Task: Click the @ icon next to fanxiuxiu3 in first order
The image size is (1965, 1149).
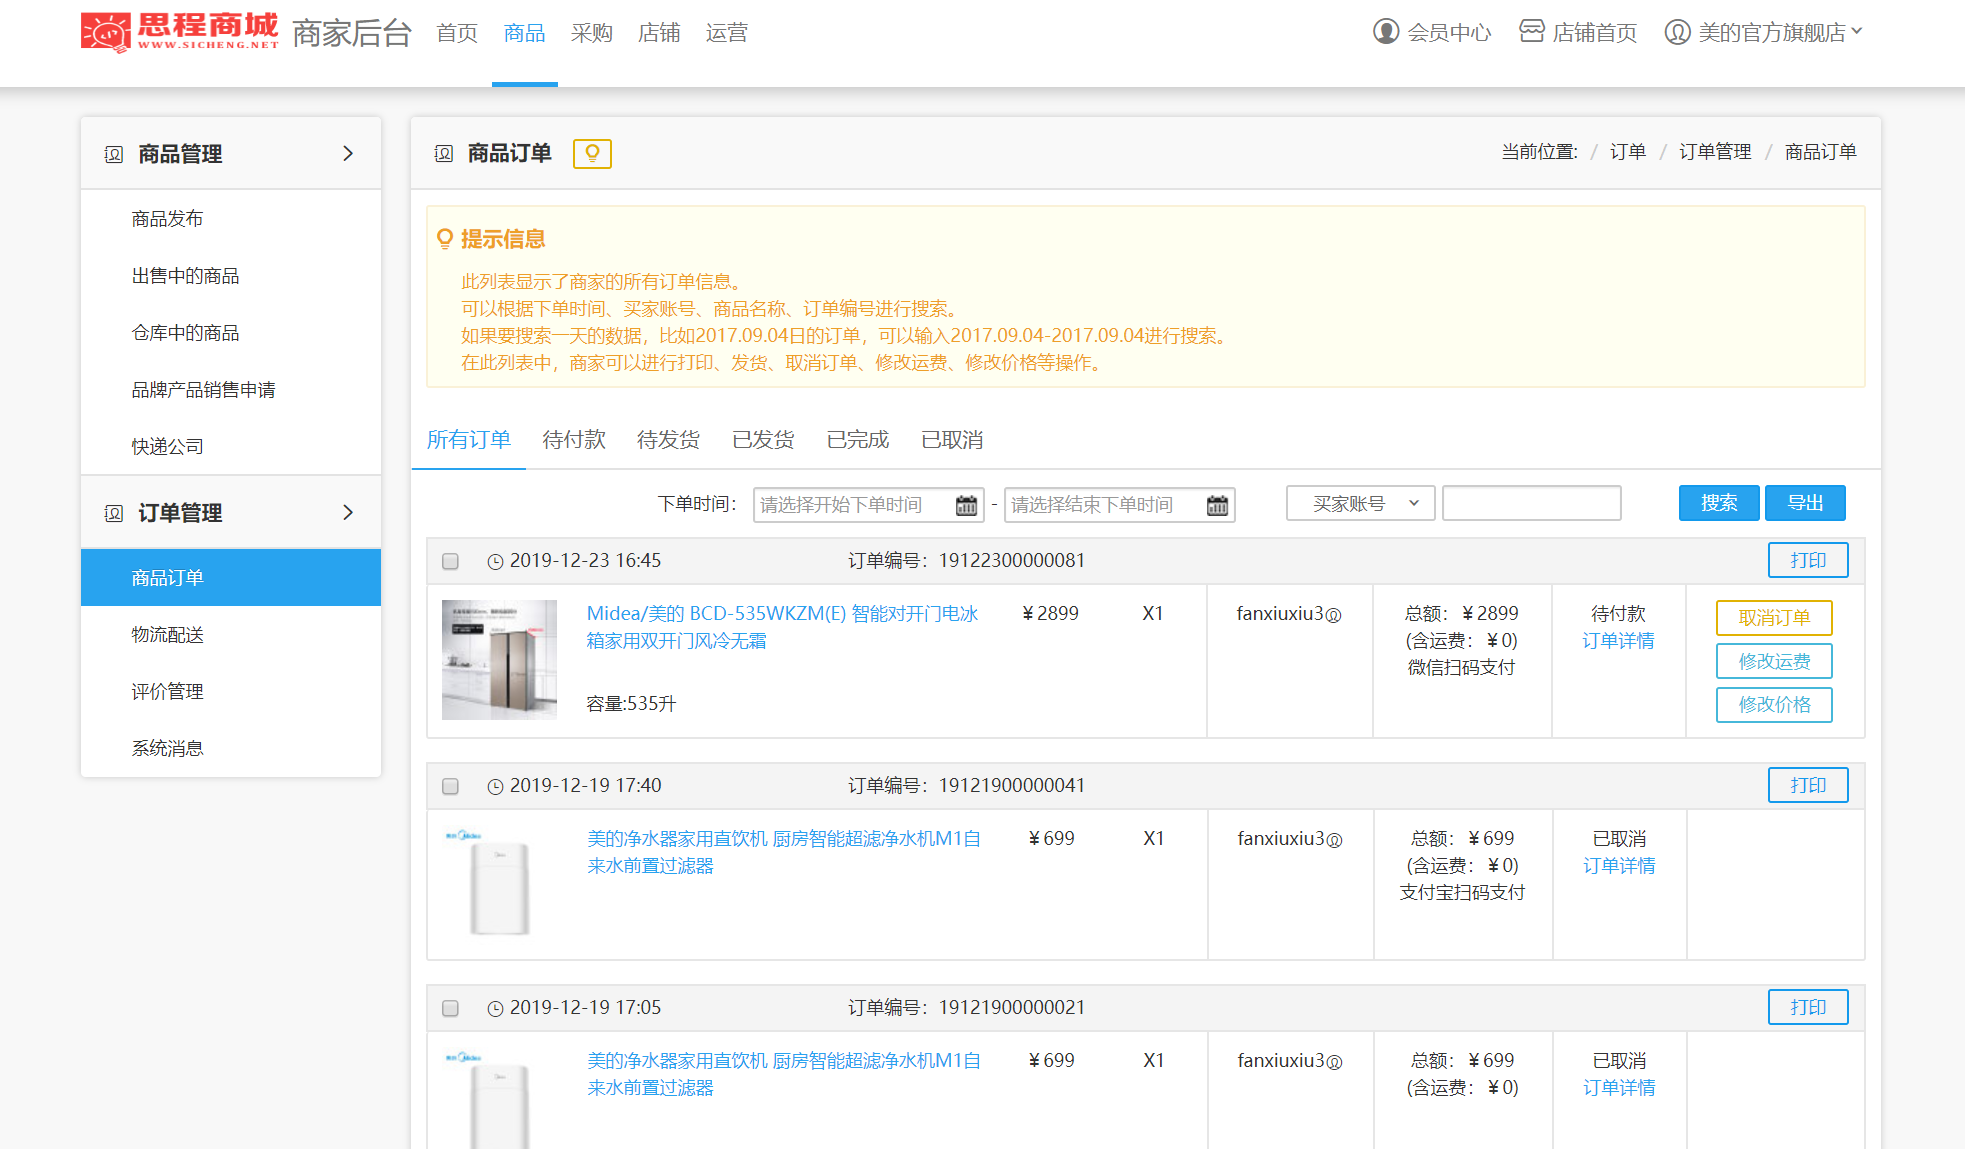Action: click(1333, 615)
